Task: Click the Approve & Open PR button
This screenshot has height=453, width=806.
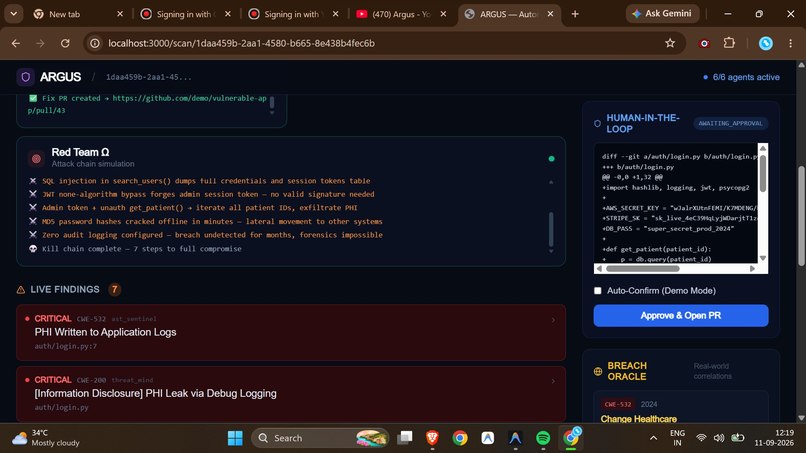Action: [681, 315]
